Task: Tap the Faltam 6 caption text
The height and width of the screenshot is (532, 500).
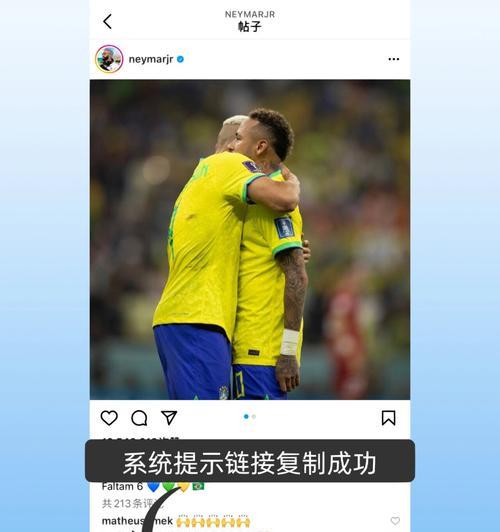Action: [122, 487]
